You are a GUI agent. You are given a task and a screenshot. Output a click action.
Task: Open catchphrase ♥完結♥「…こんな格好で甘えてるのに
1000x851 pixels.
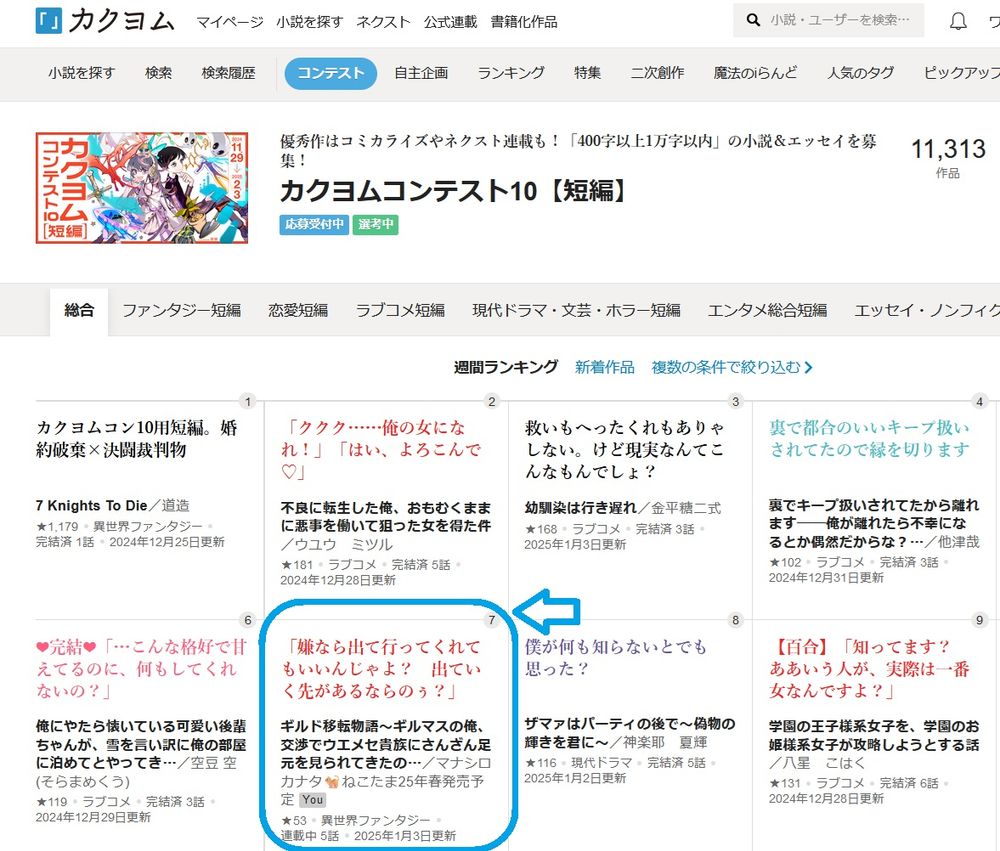click(x=141, y=669)
